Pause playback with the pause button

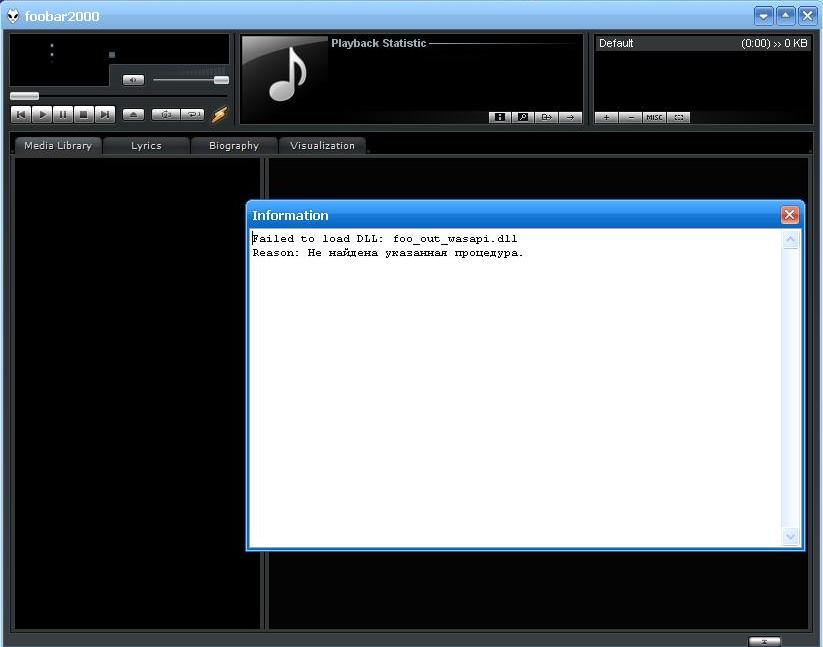(x=63, y=115)
